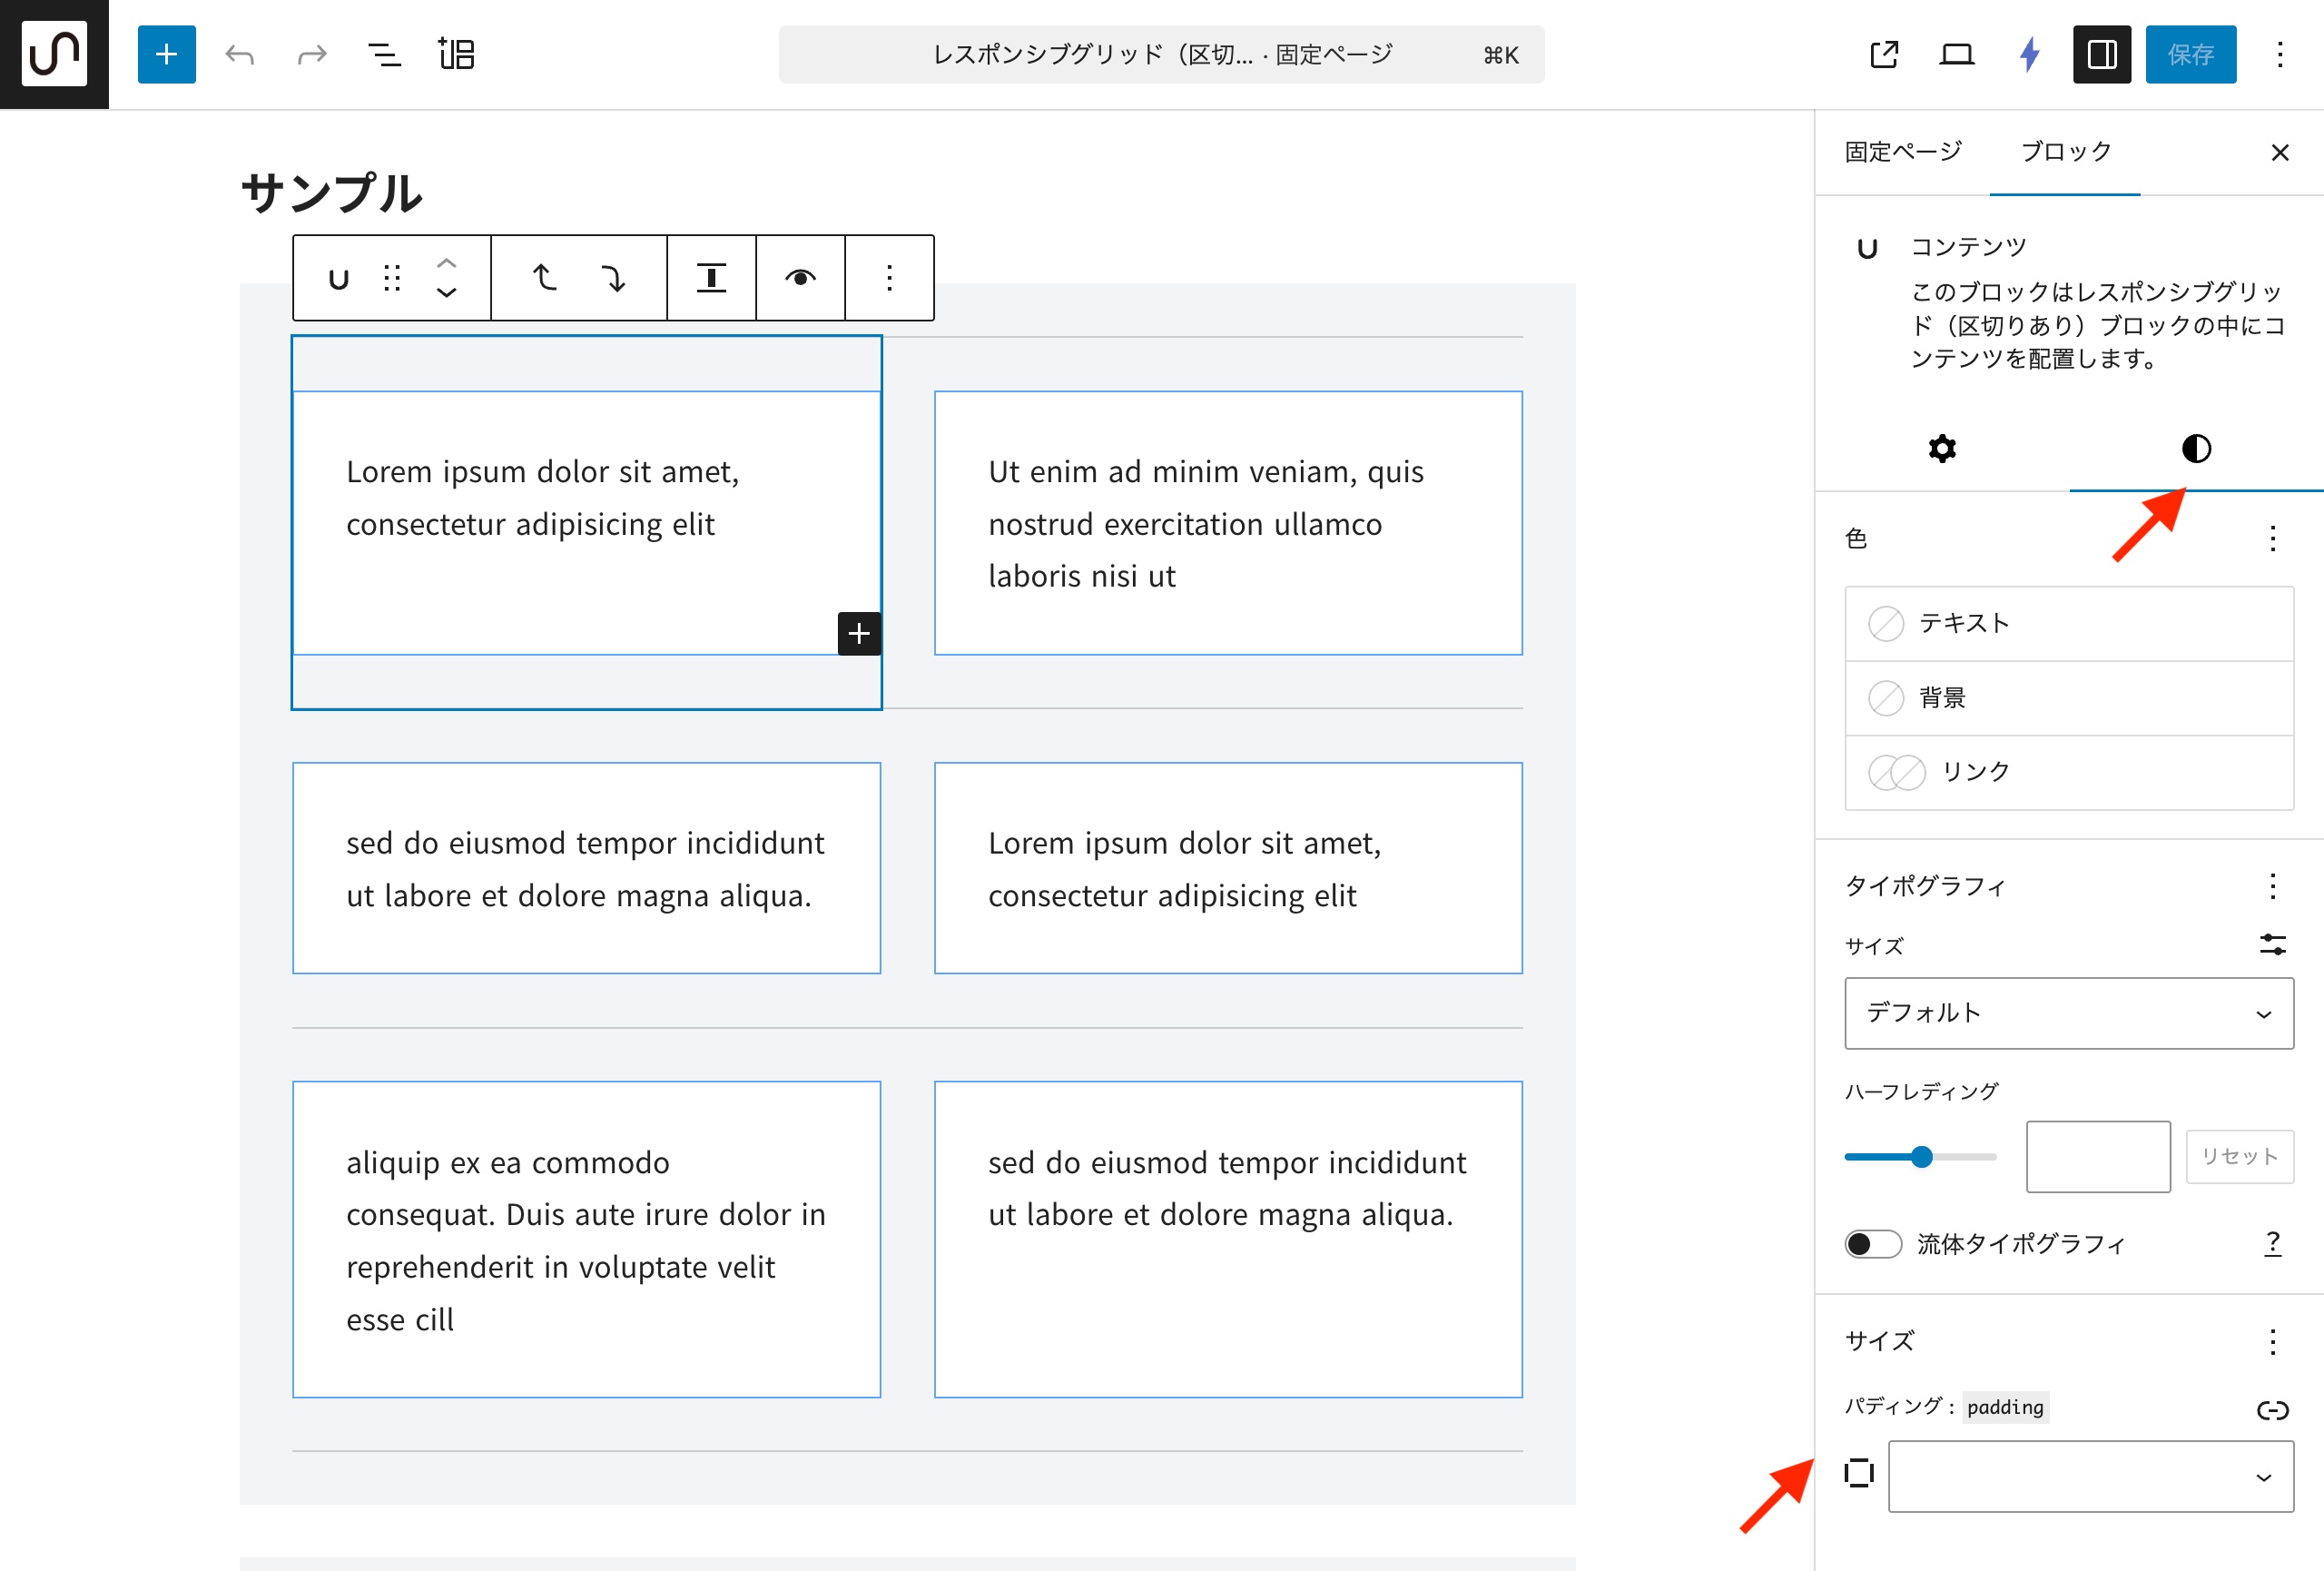Open the 色 panel options menu
Screen dimensions: 2324x1571
pyautogui.click(x=2272, y=539)
